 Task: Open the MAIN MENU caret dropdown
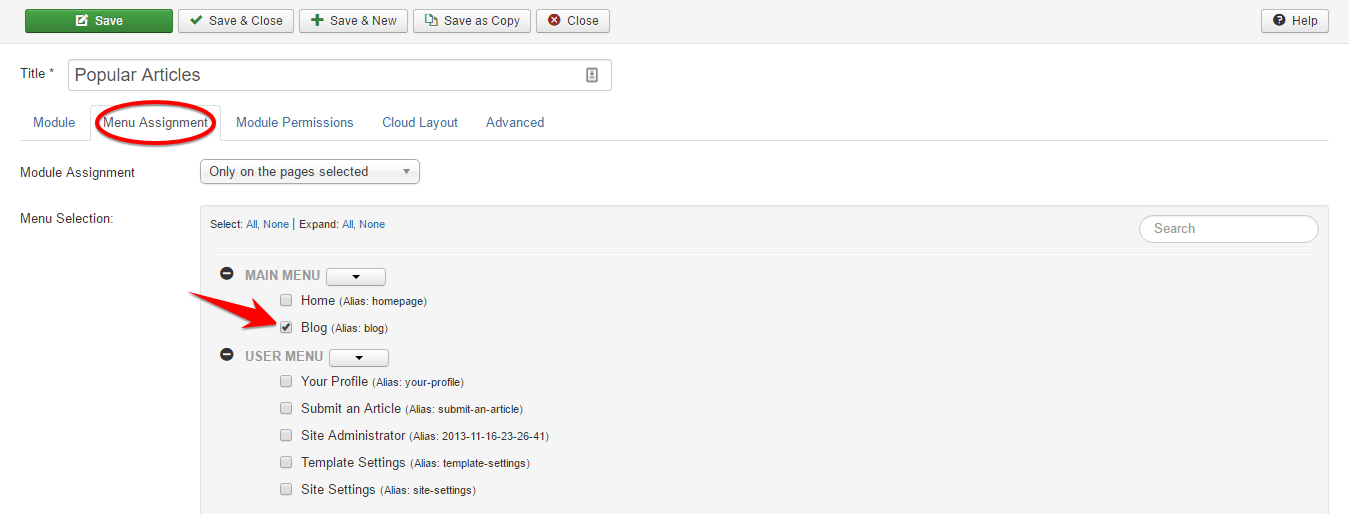(356, 277)
